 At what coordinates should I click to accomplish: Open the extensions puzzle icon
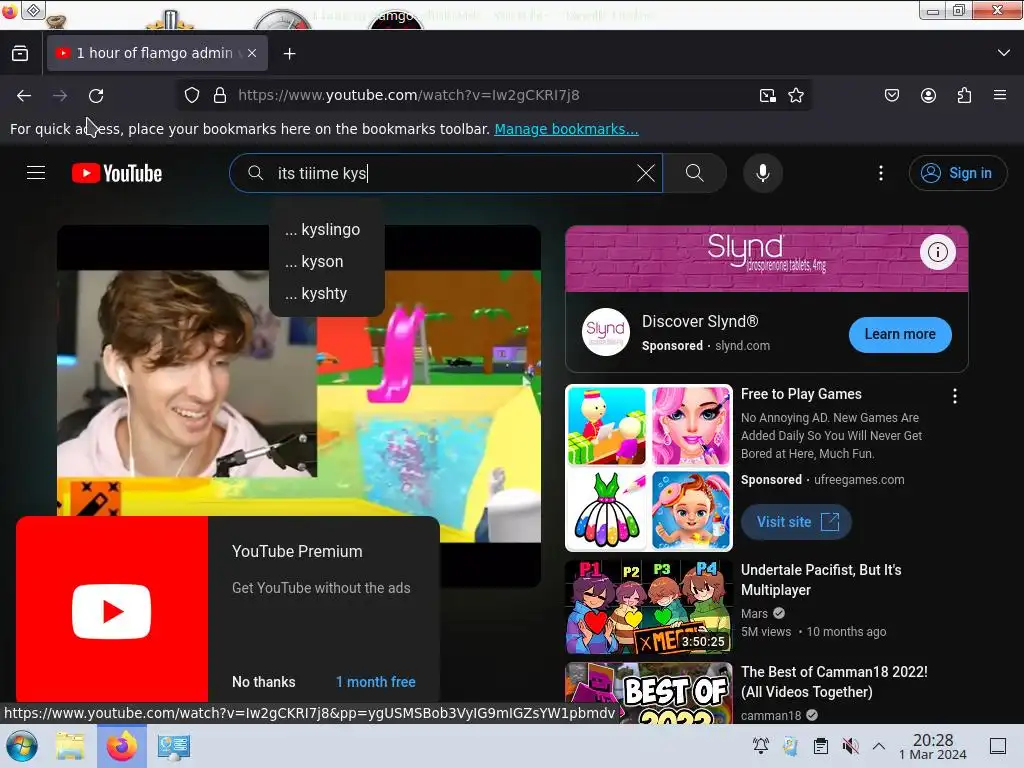tap(964, 95)
